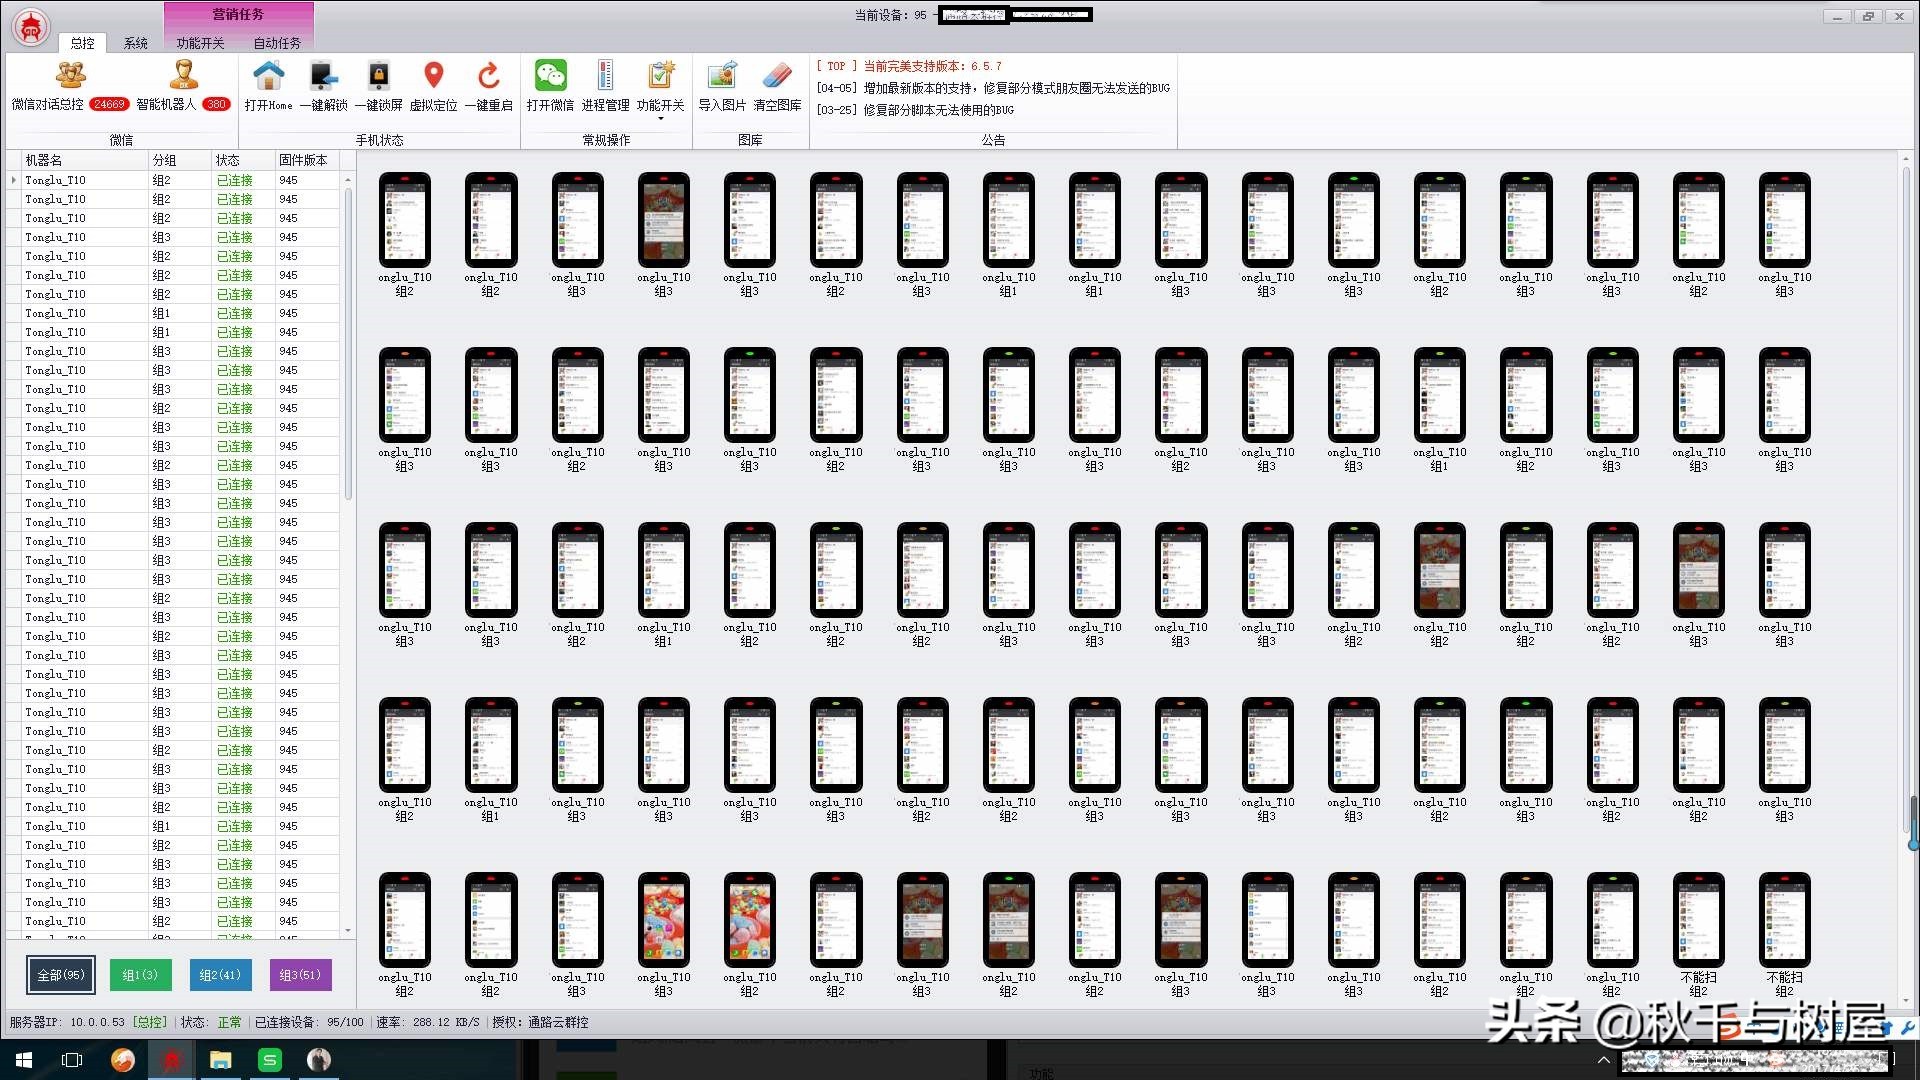Click 一键解锁 to unlock phones
Screen dimensions: 1920x1080
coord(323,86)
